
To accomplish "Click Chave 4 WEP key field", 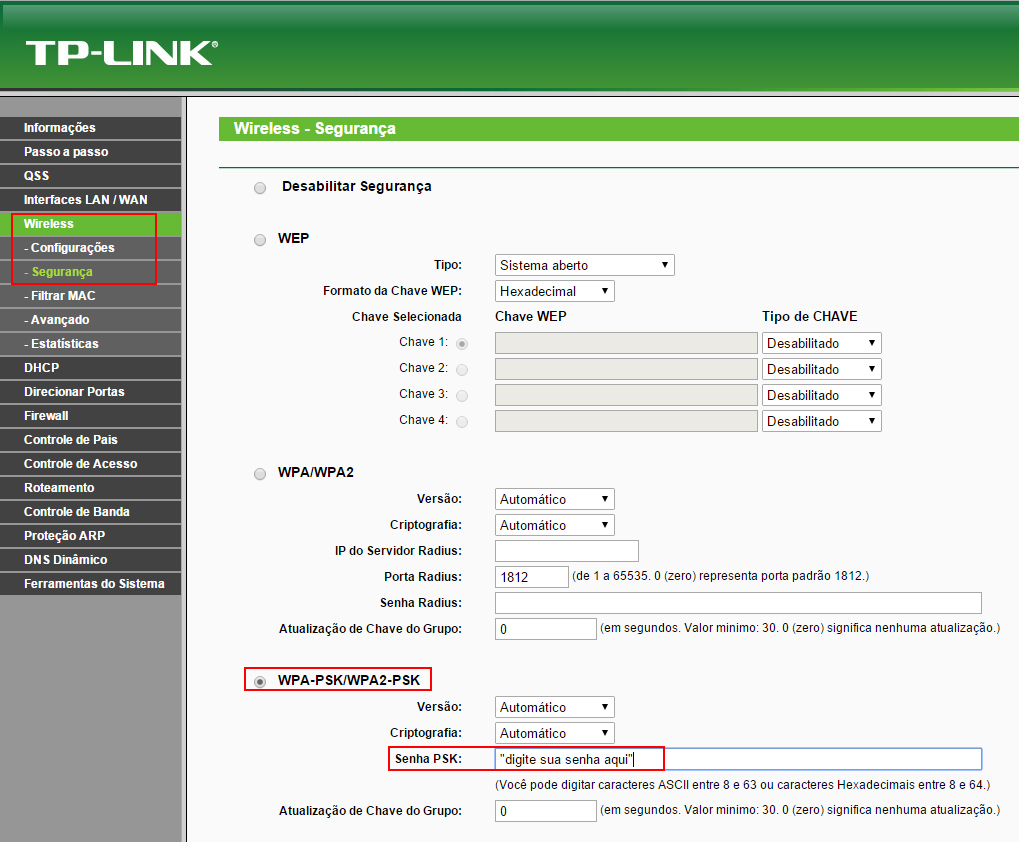I will (626, 421).
